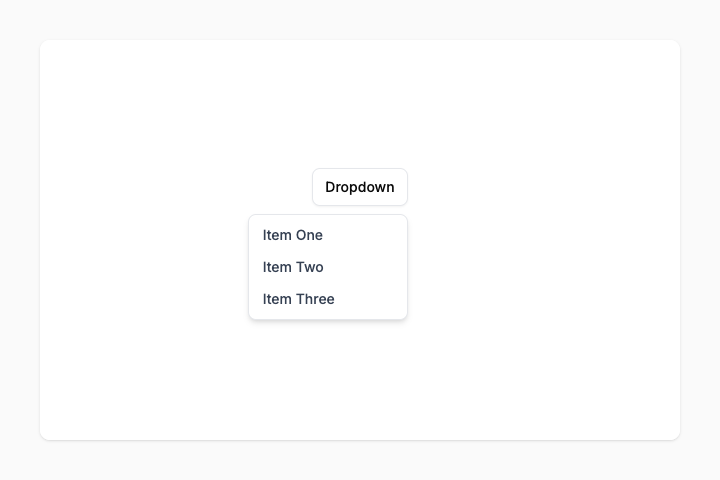Toggle the Dropdown trigger button
Screen dimensions: 720x480
click(360, 187)
